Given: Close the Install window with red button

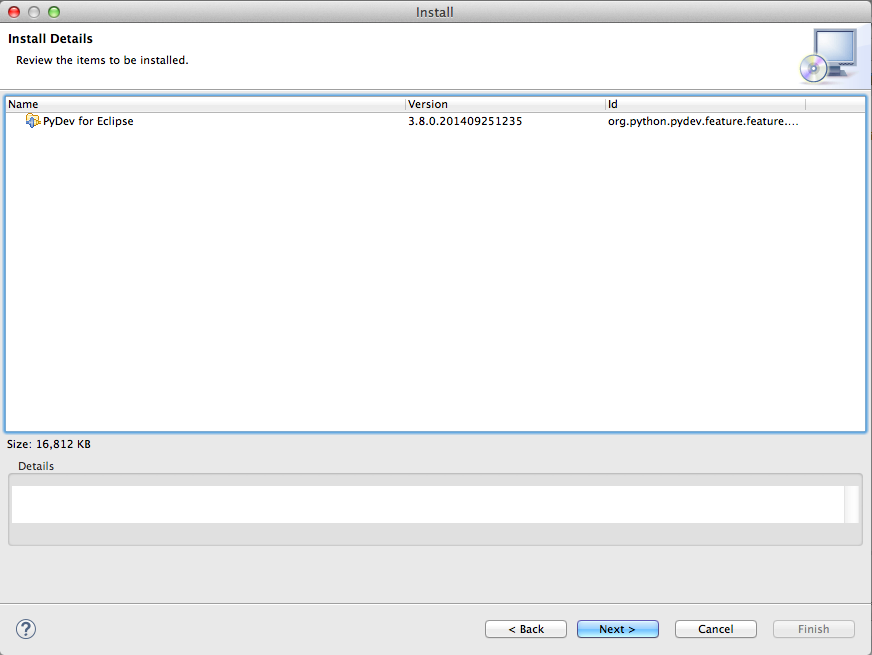Looking at the screenshot, I should pos(14,12).
